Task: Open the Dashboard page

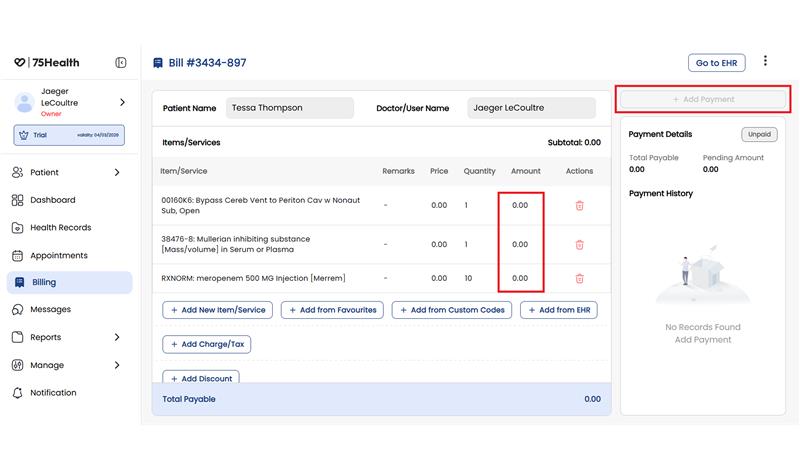Action: [x=52, y=200]
